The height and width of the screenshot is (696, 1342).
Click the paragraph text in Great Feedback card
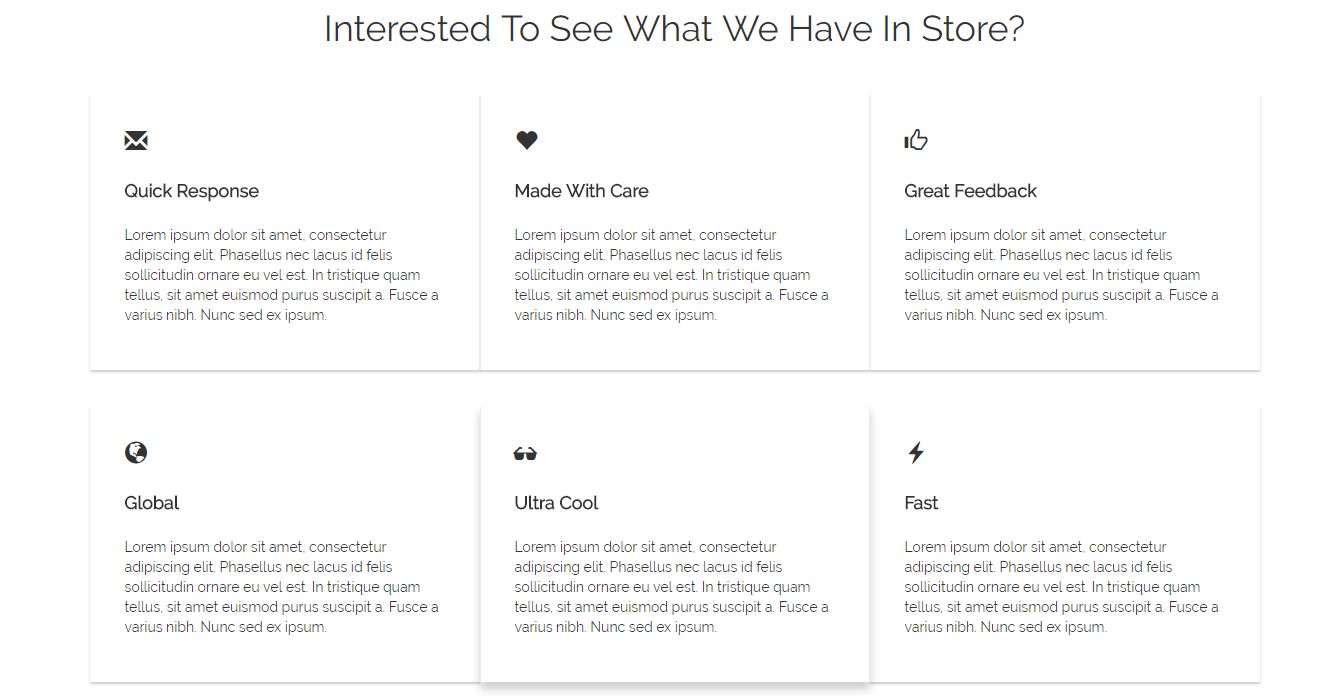pos(1061,275)
